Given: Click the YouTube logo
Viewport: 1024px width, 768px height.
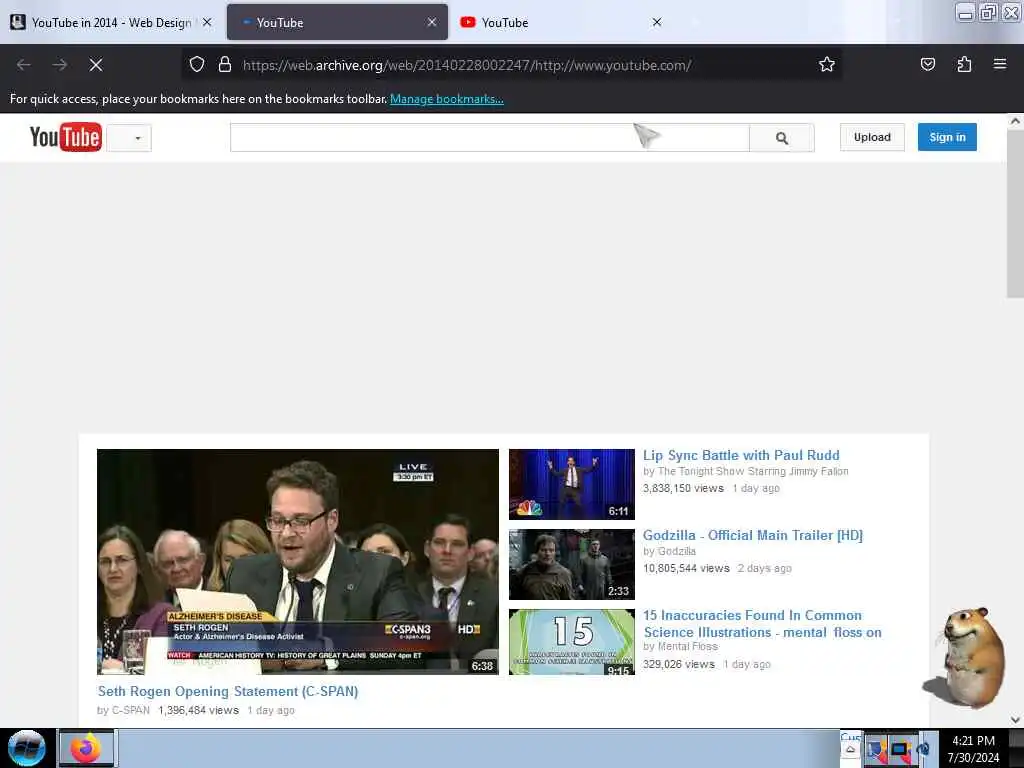Looking at the screenshot, I should point(65,137).
